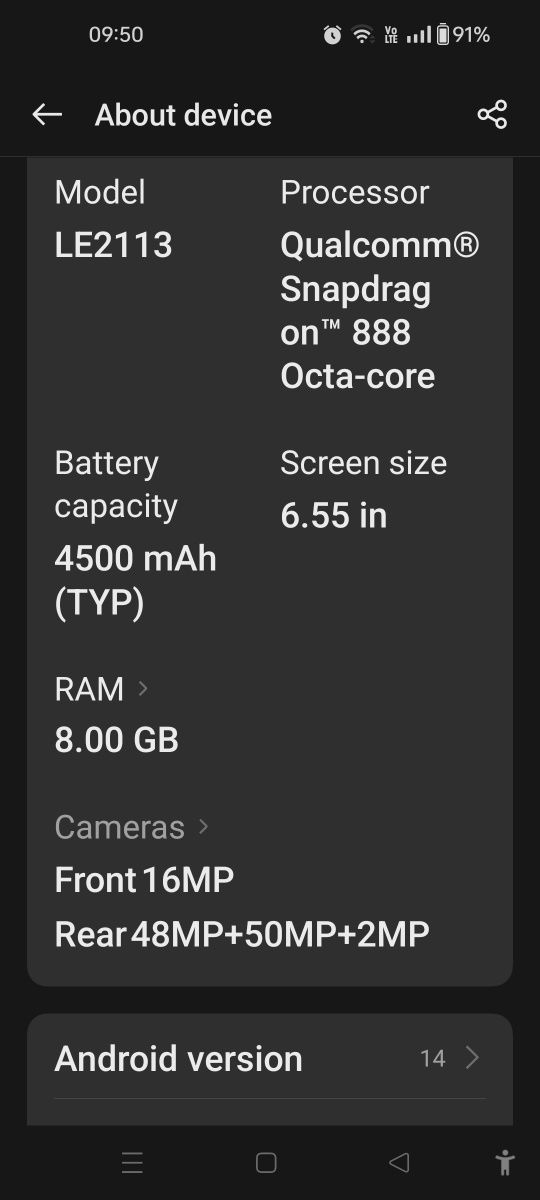Screen dimensions: 540x1200
Task: Open Android version chevron arrow
Action: (x=473, y=1058)
